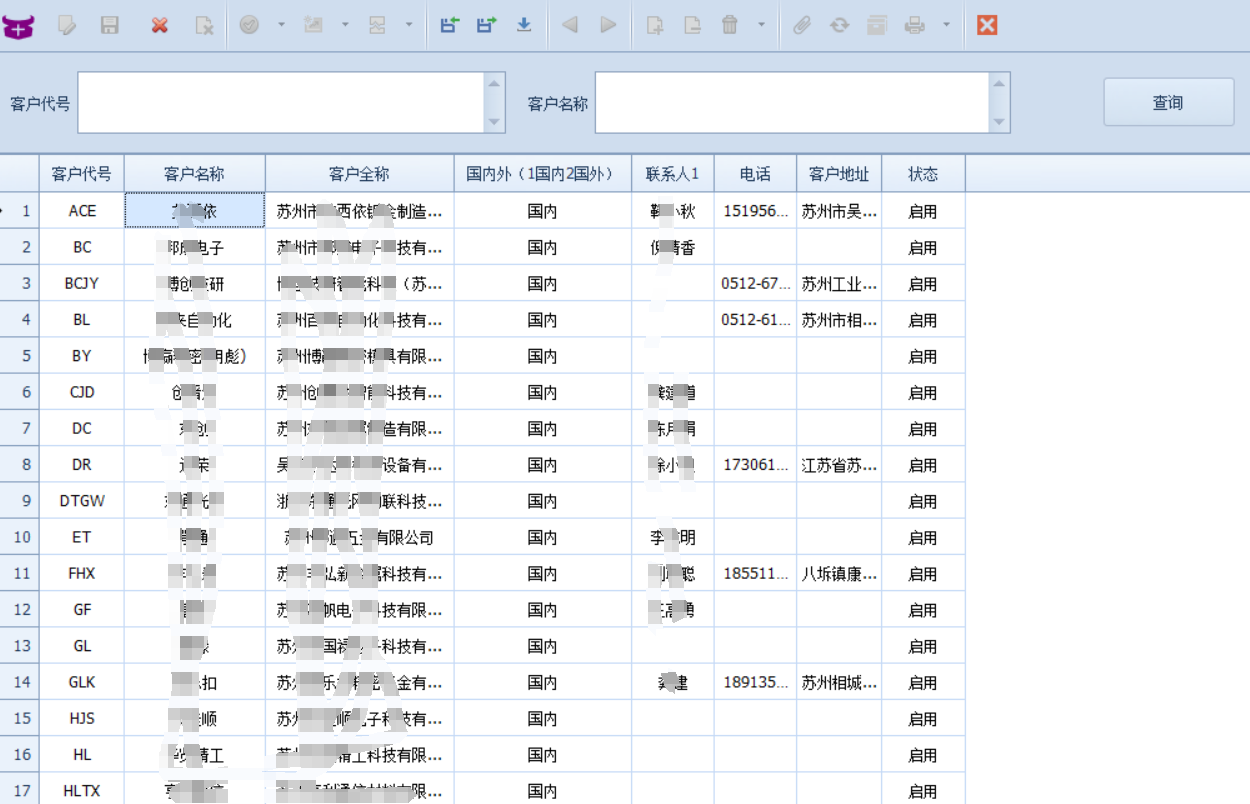Image resolution: width=1250 pixels, height=804 pixels.
Task: Click the archive box icon
Action: click(877, 25)
